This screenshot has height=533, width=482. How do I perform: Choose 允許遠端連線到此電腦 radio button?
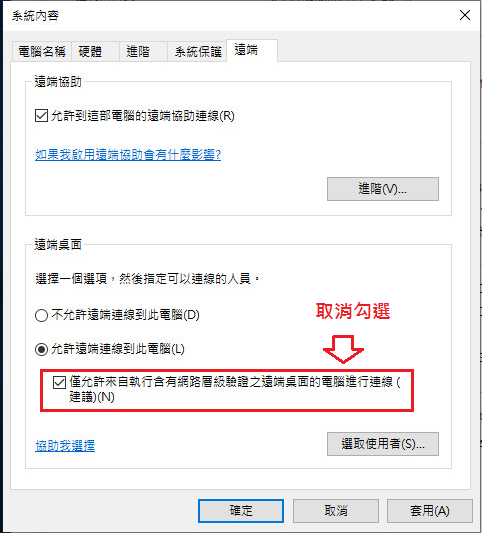pyautogui.click(x=41, y=349)
